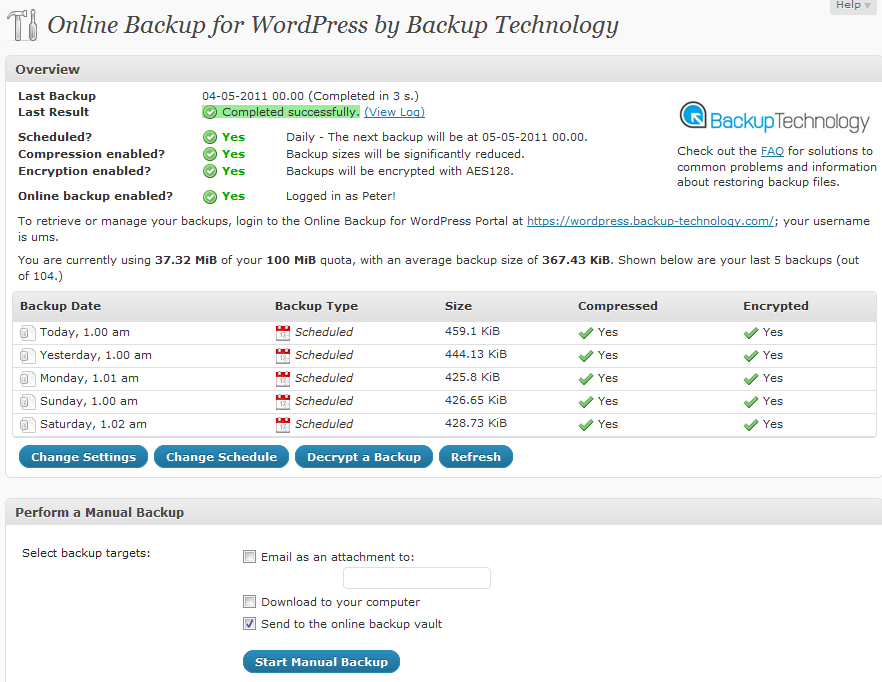Image resolution: width=882 pixels, height=682 pixels.
Task: Click the calendar icon in Saturday's backup row
Action: (283, 425)
